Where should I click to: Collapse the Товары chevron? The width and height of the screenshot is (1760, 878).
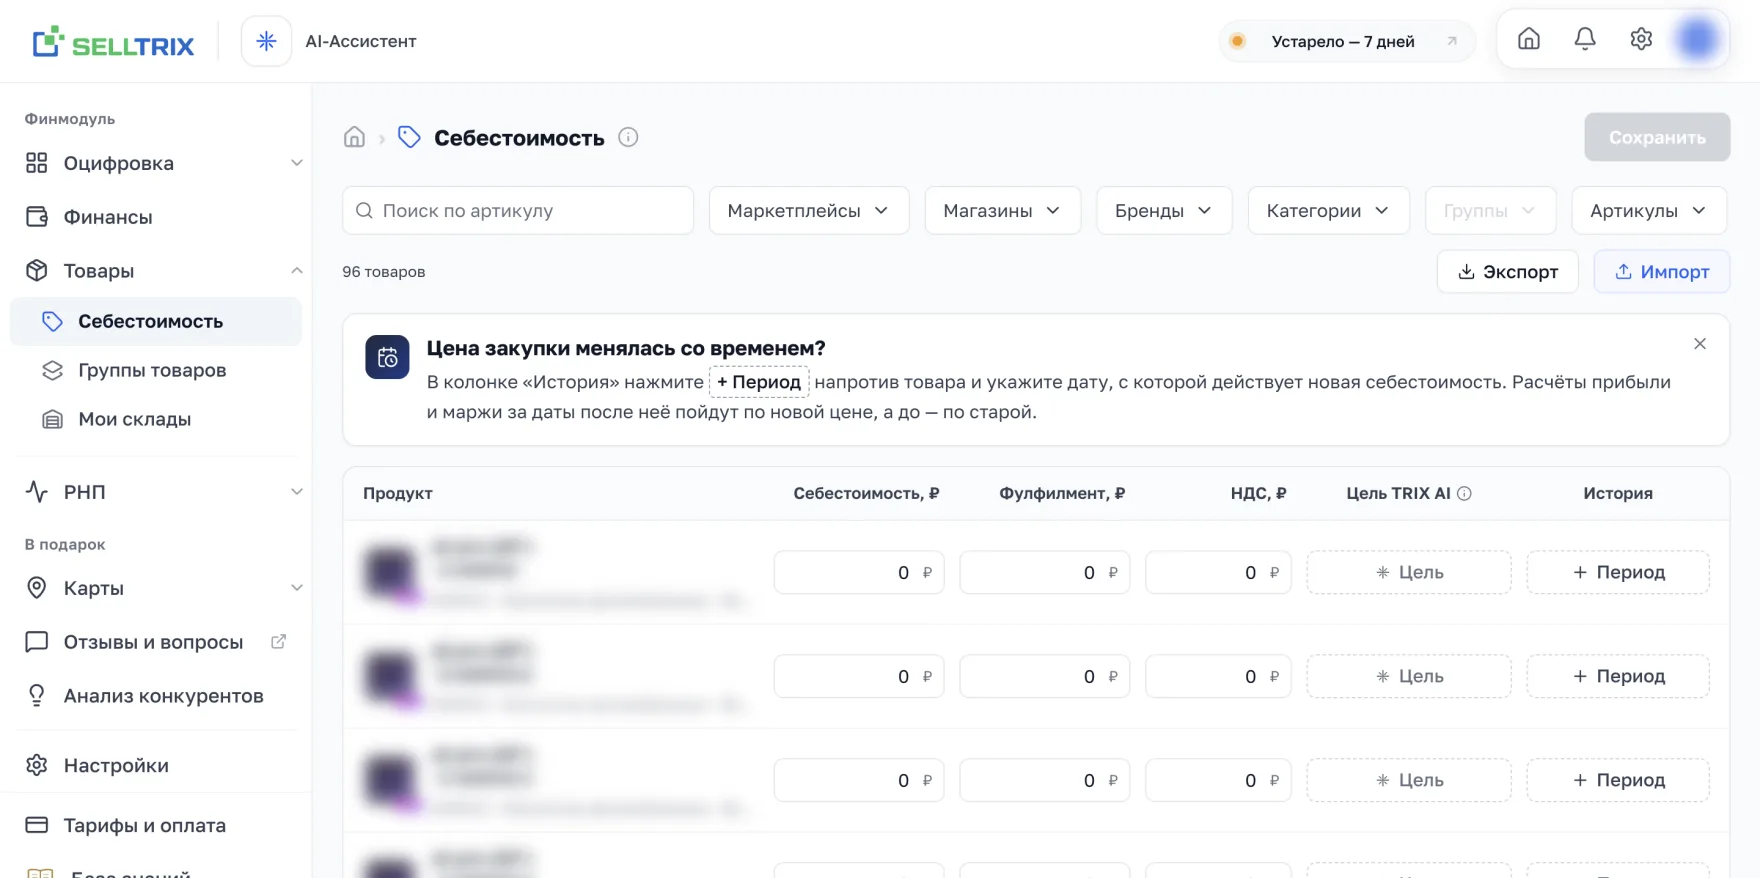pyautogui.click(x=297, y=271)
